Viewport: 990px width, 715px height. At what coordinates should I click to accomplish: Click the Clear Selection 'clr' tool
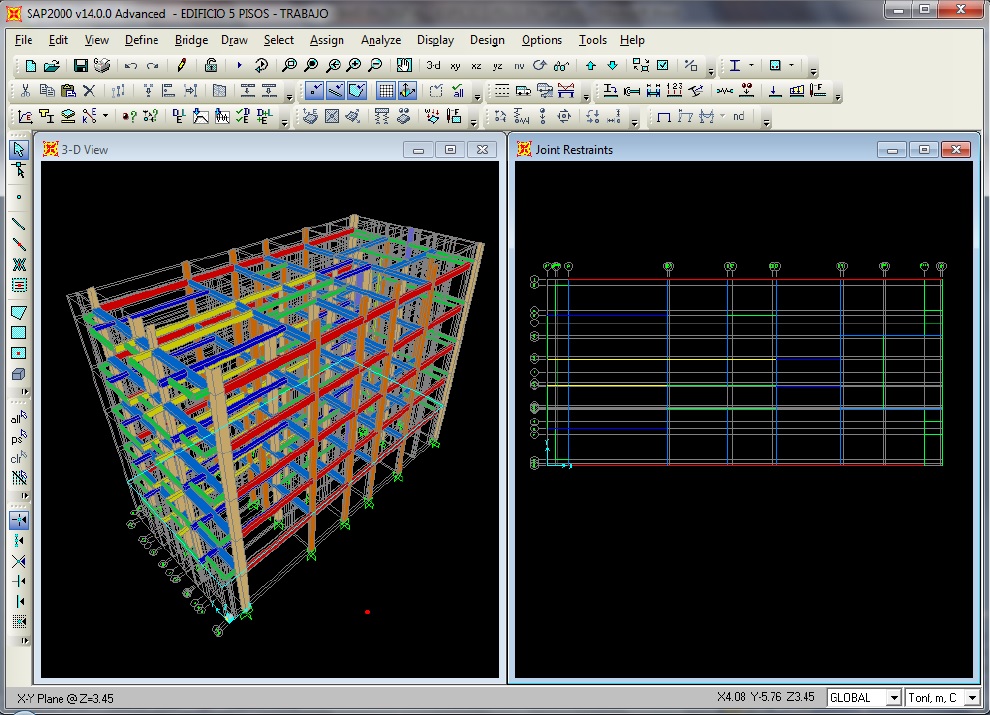point(19,458)
